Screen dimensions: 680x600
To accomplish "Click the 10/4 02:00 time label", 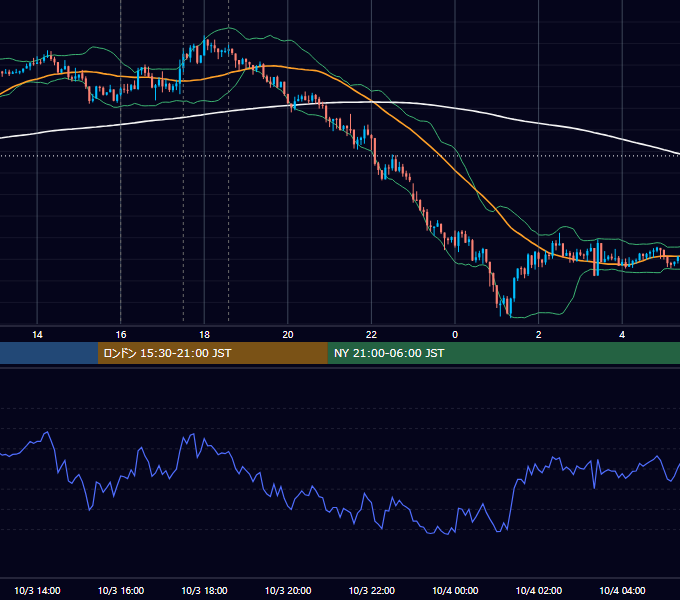I will tap(539, 590).
